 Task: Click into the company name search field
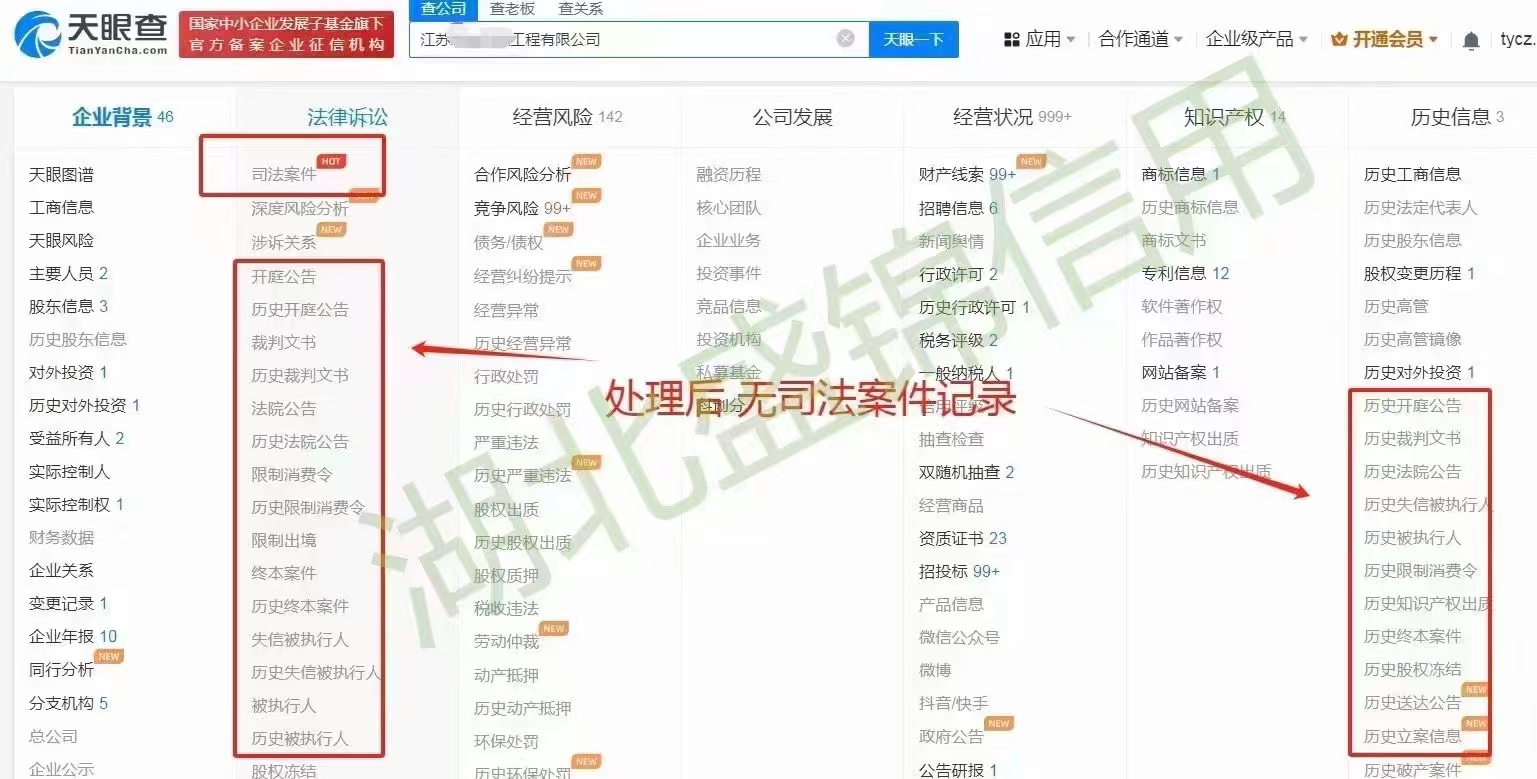620,39
